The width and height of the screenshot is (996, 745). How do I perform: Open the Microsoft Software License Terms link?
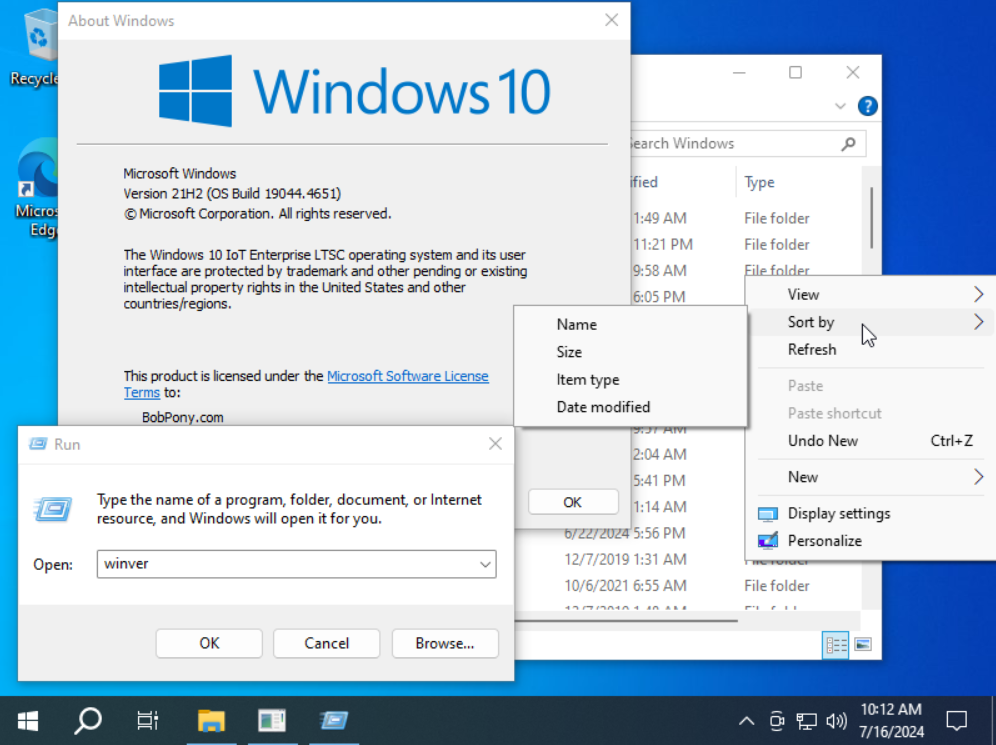(408, 376)
